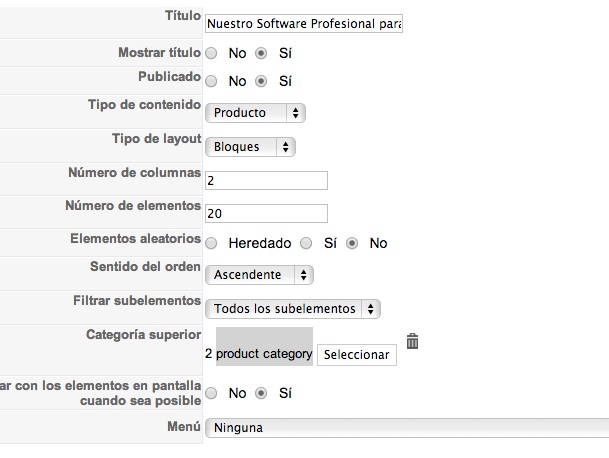Select No for Mostrar título
Image resolution: width=609 pixels, height=458 pixels.
212,53
